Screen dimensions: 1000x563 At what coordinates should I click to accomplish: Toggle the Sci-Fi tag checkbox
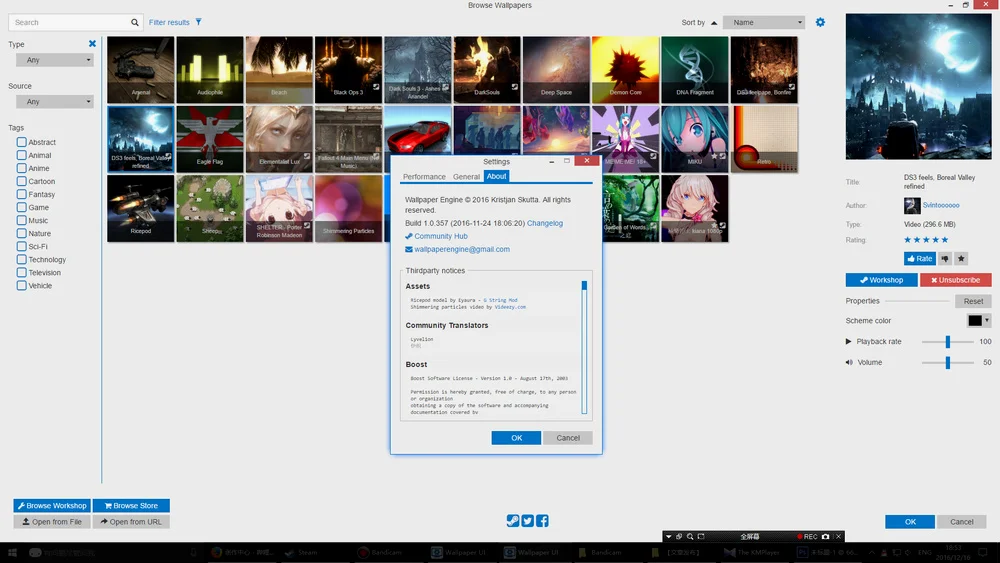[22, 247]
